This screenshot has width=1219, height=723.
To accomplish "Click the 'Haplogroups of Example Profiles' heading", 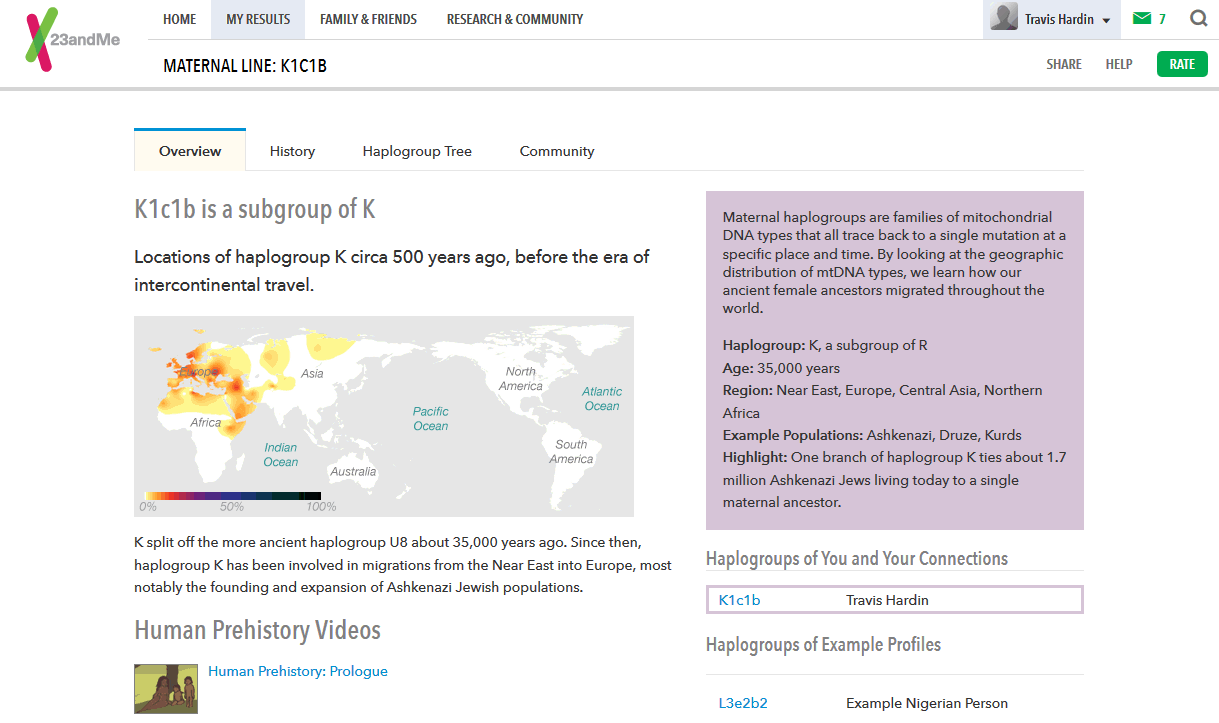I will coord(824,644).
